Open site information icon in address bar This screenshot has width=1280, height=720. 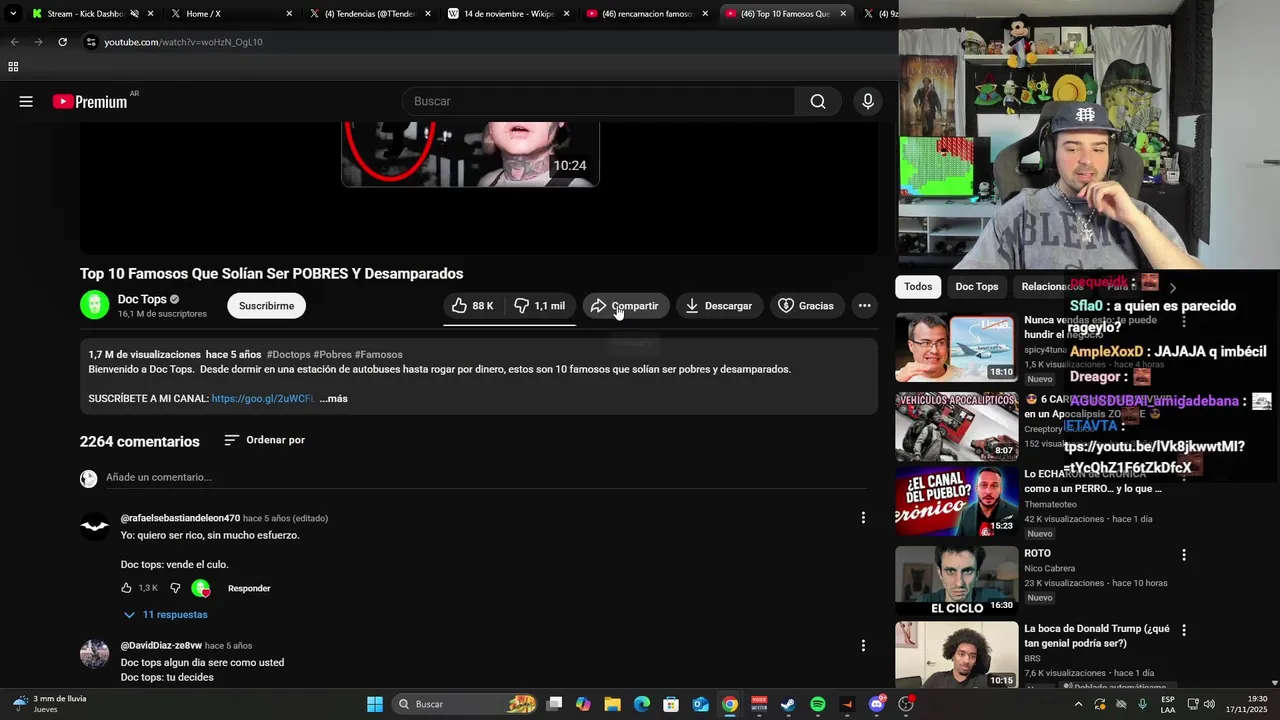[x=91, y=42]
